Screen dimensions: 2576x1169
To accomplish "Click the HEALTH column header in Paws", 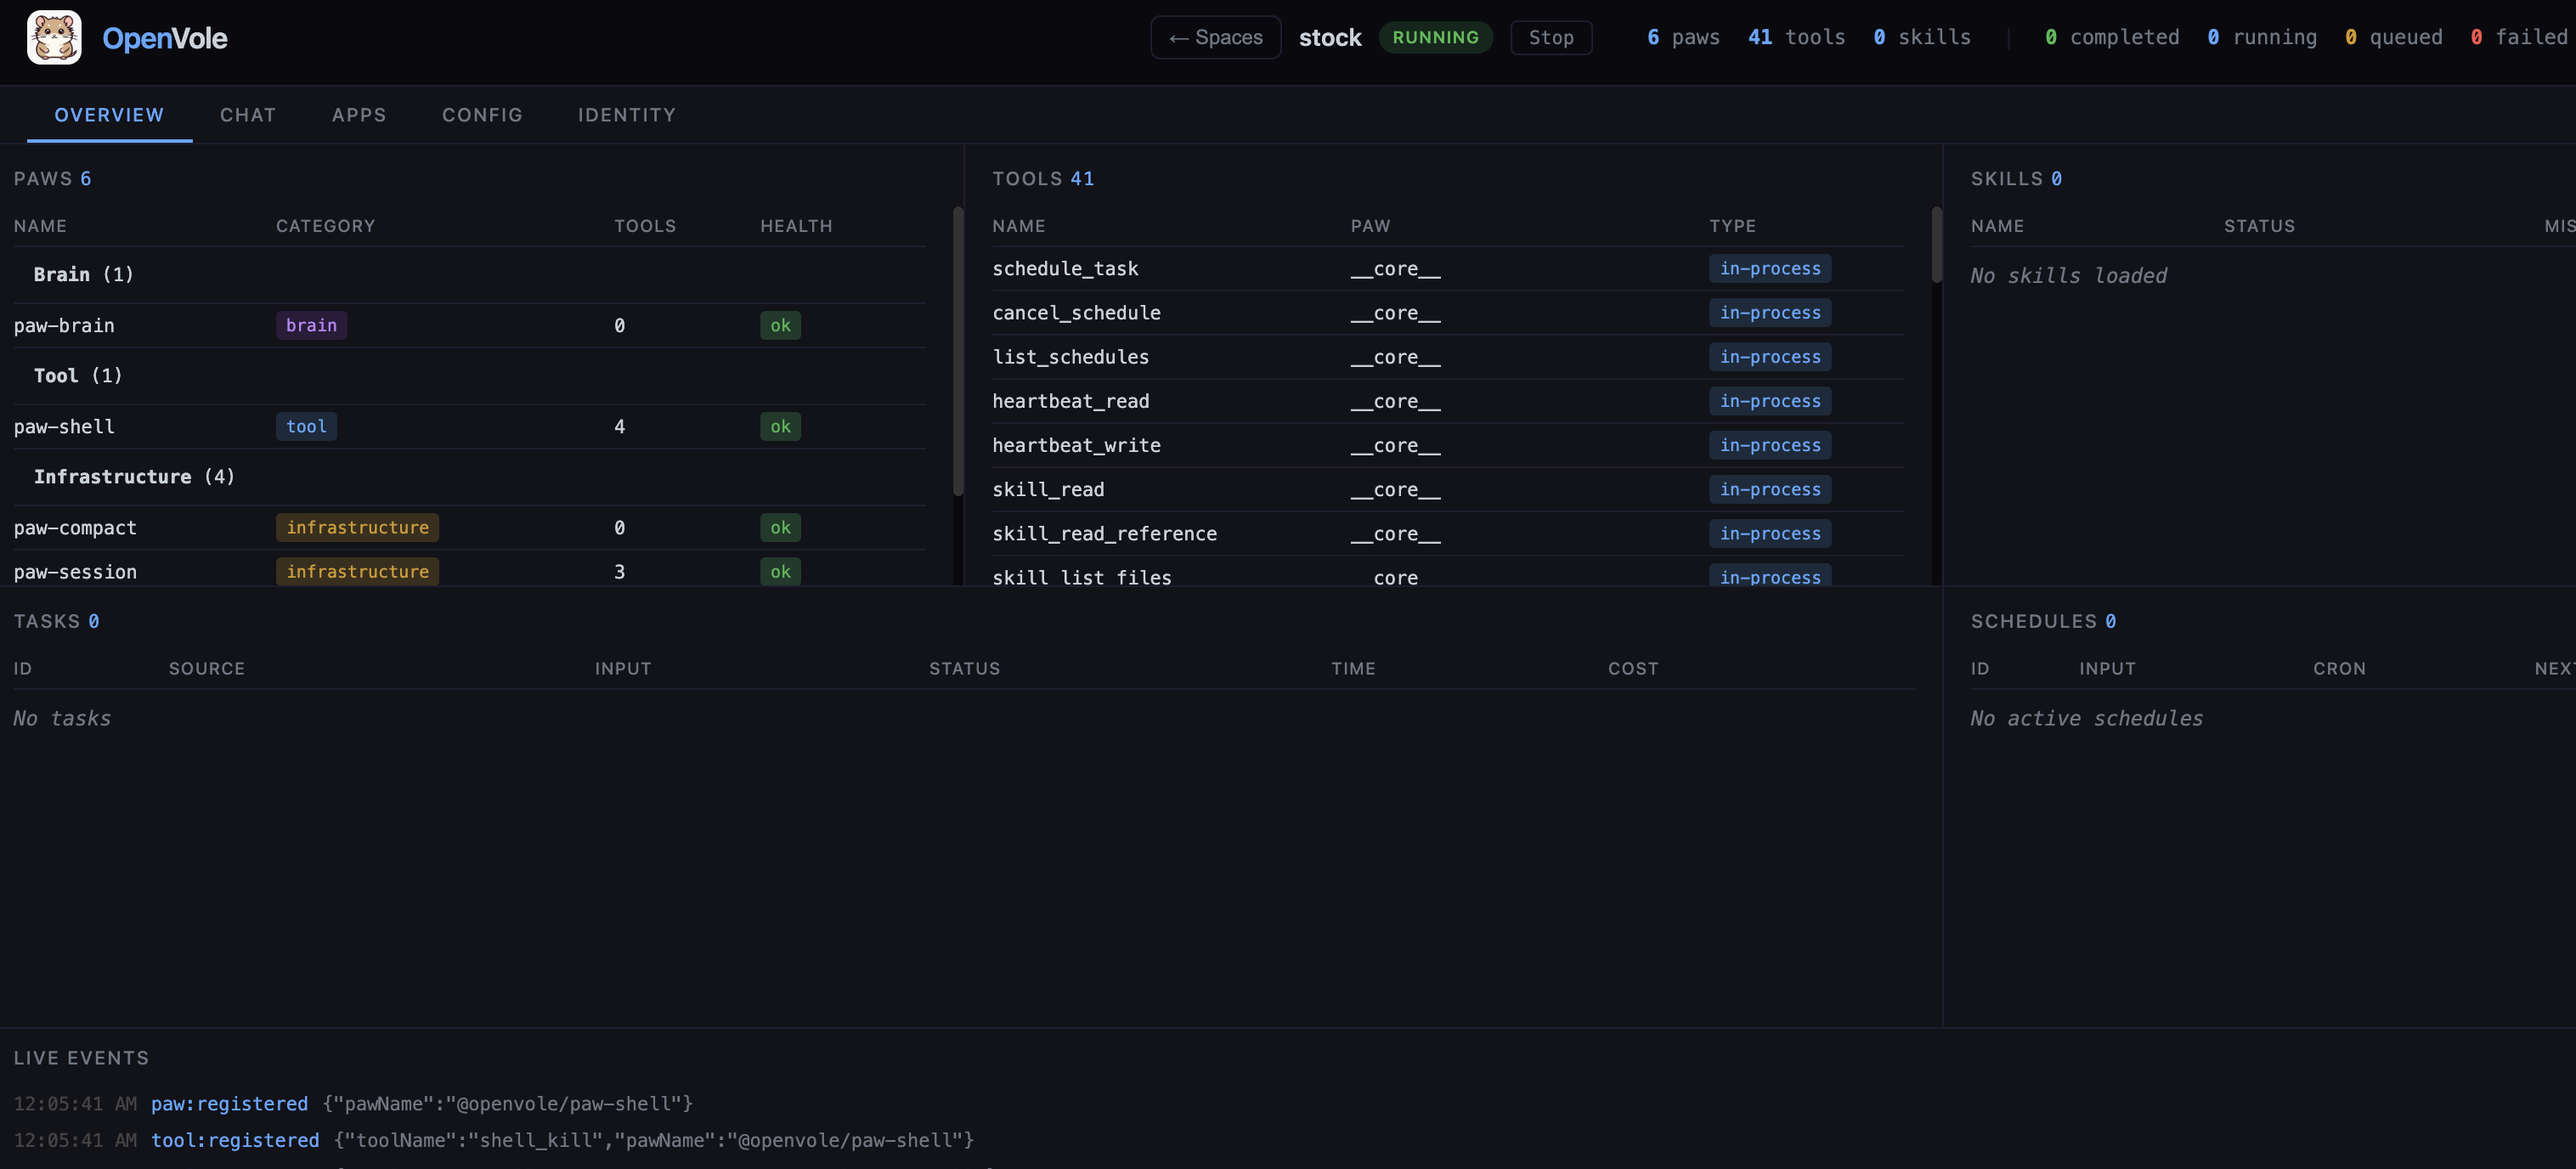I will point(796,226).
